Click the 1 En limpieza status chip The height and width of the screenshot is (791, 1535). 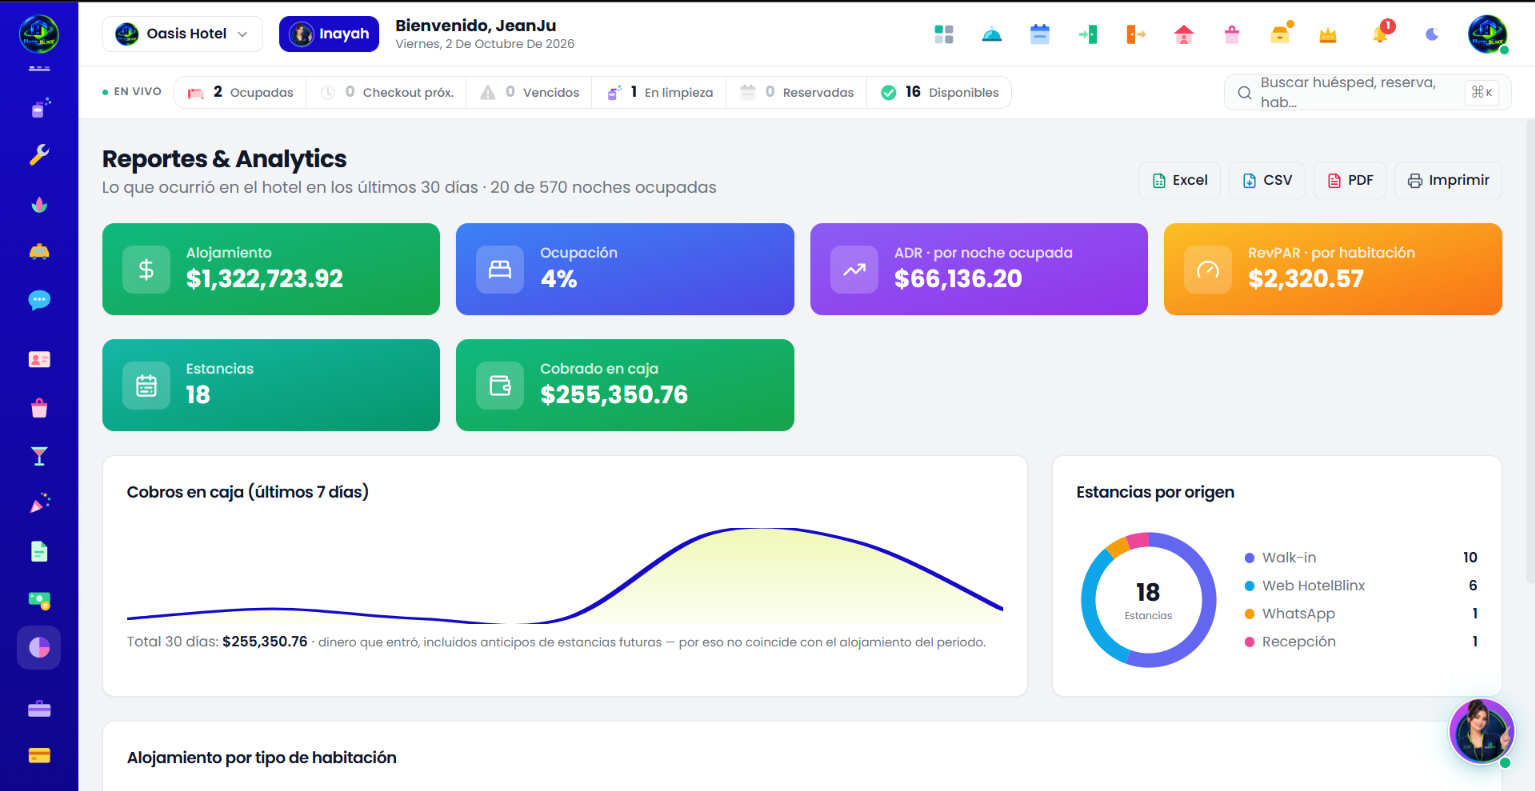(x=659, y=92)
